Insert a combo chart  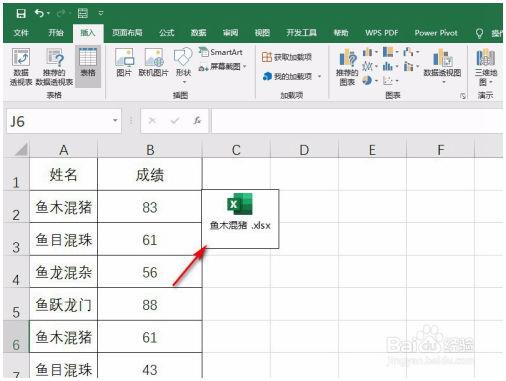point(411,66)
